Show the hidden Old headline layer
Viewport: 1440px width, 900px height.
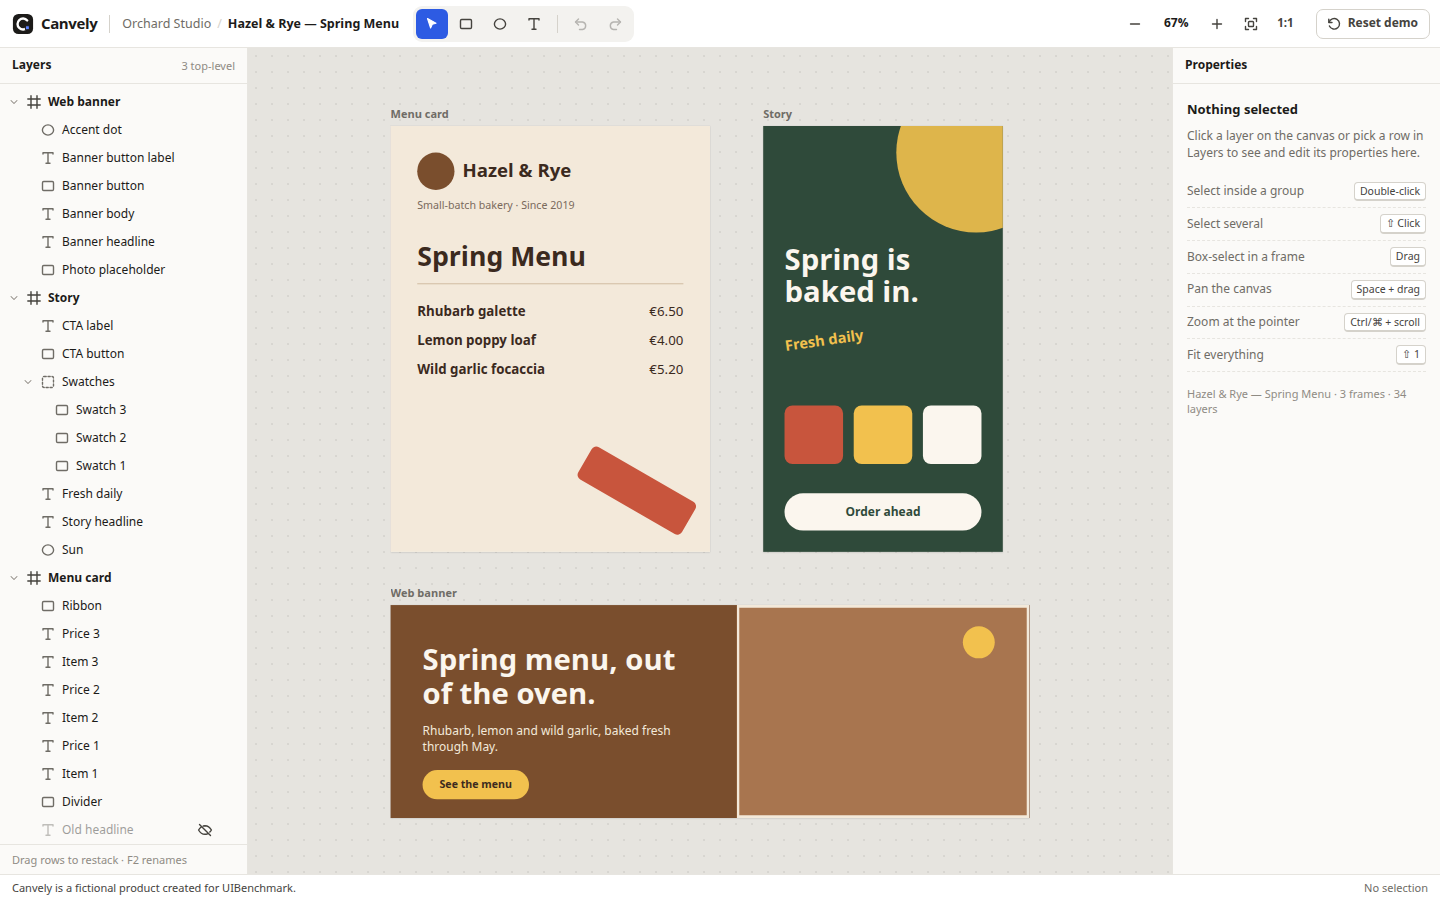[205, 830]
